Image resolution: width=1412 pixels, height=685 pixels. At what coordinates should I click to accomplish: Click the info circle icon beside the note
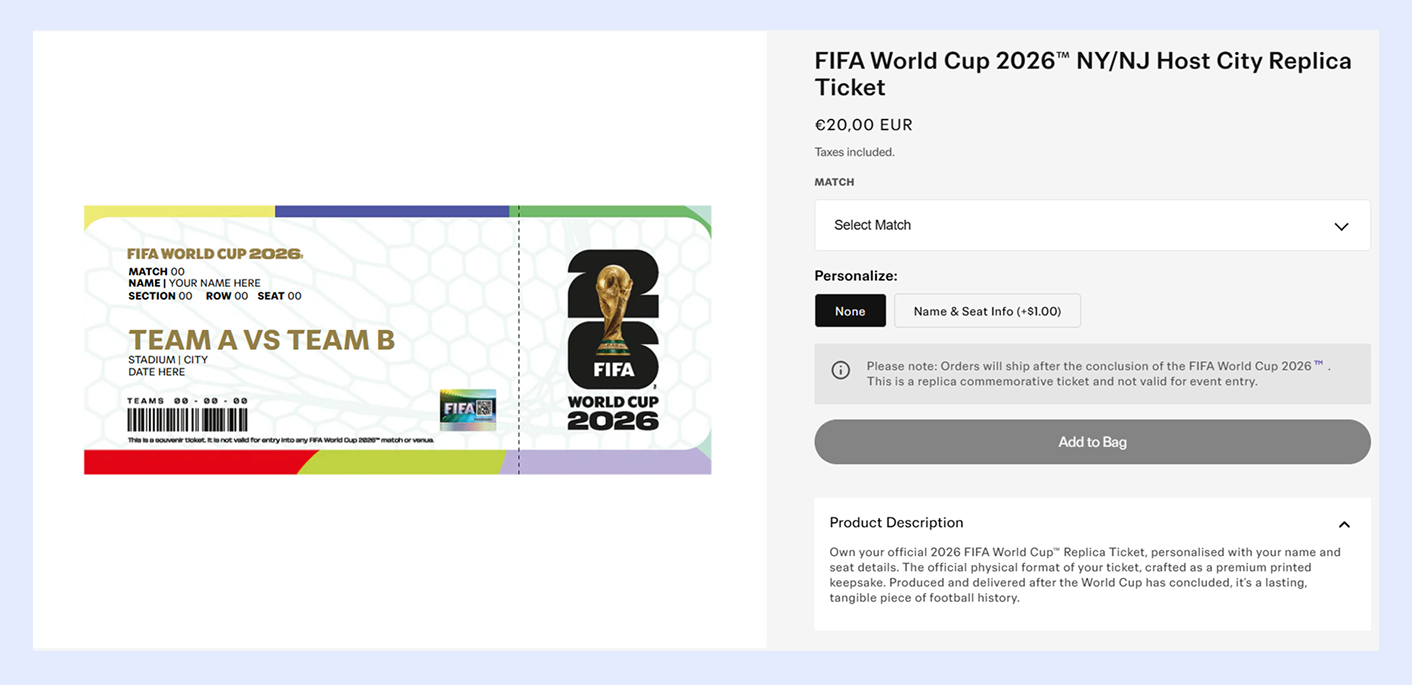tap(841, 370)
